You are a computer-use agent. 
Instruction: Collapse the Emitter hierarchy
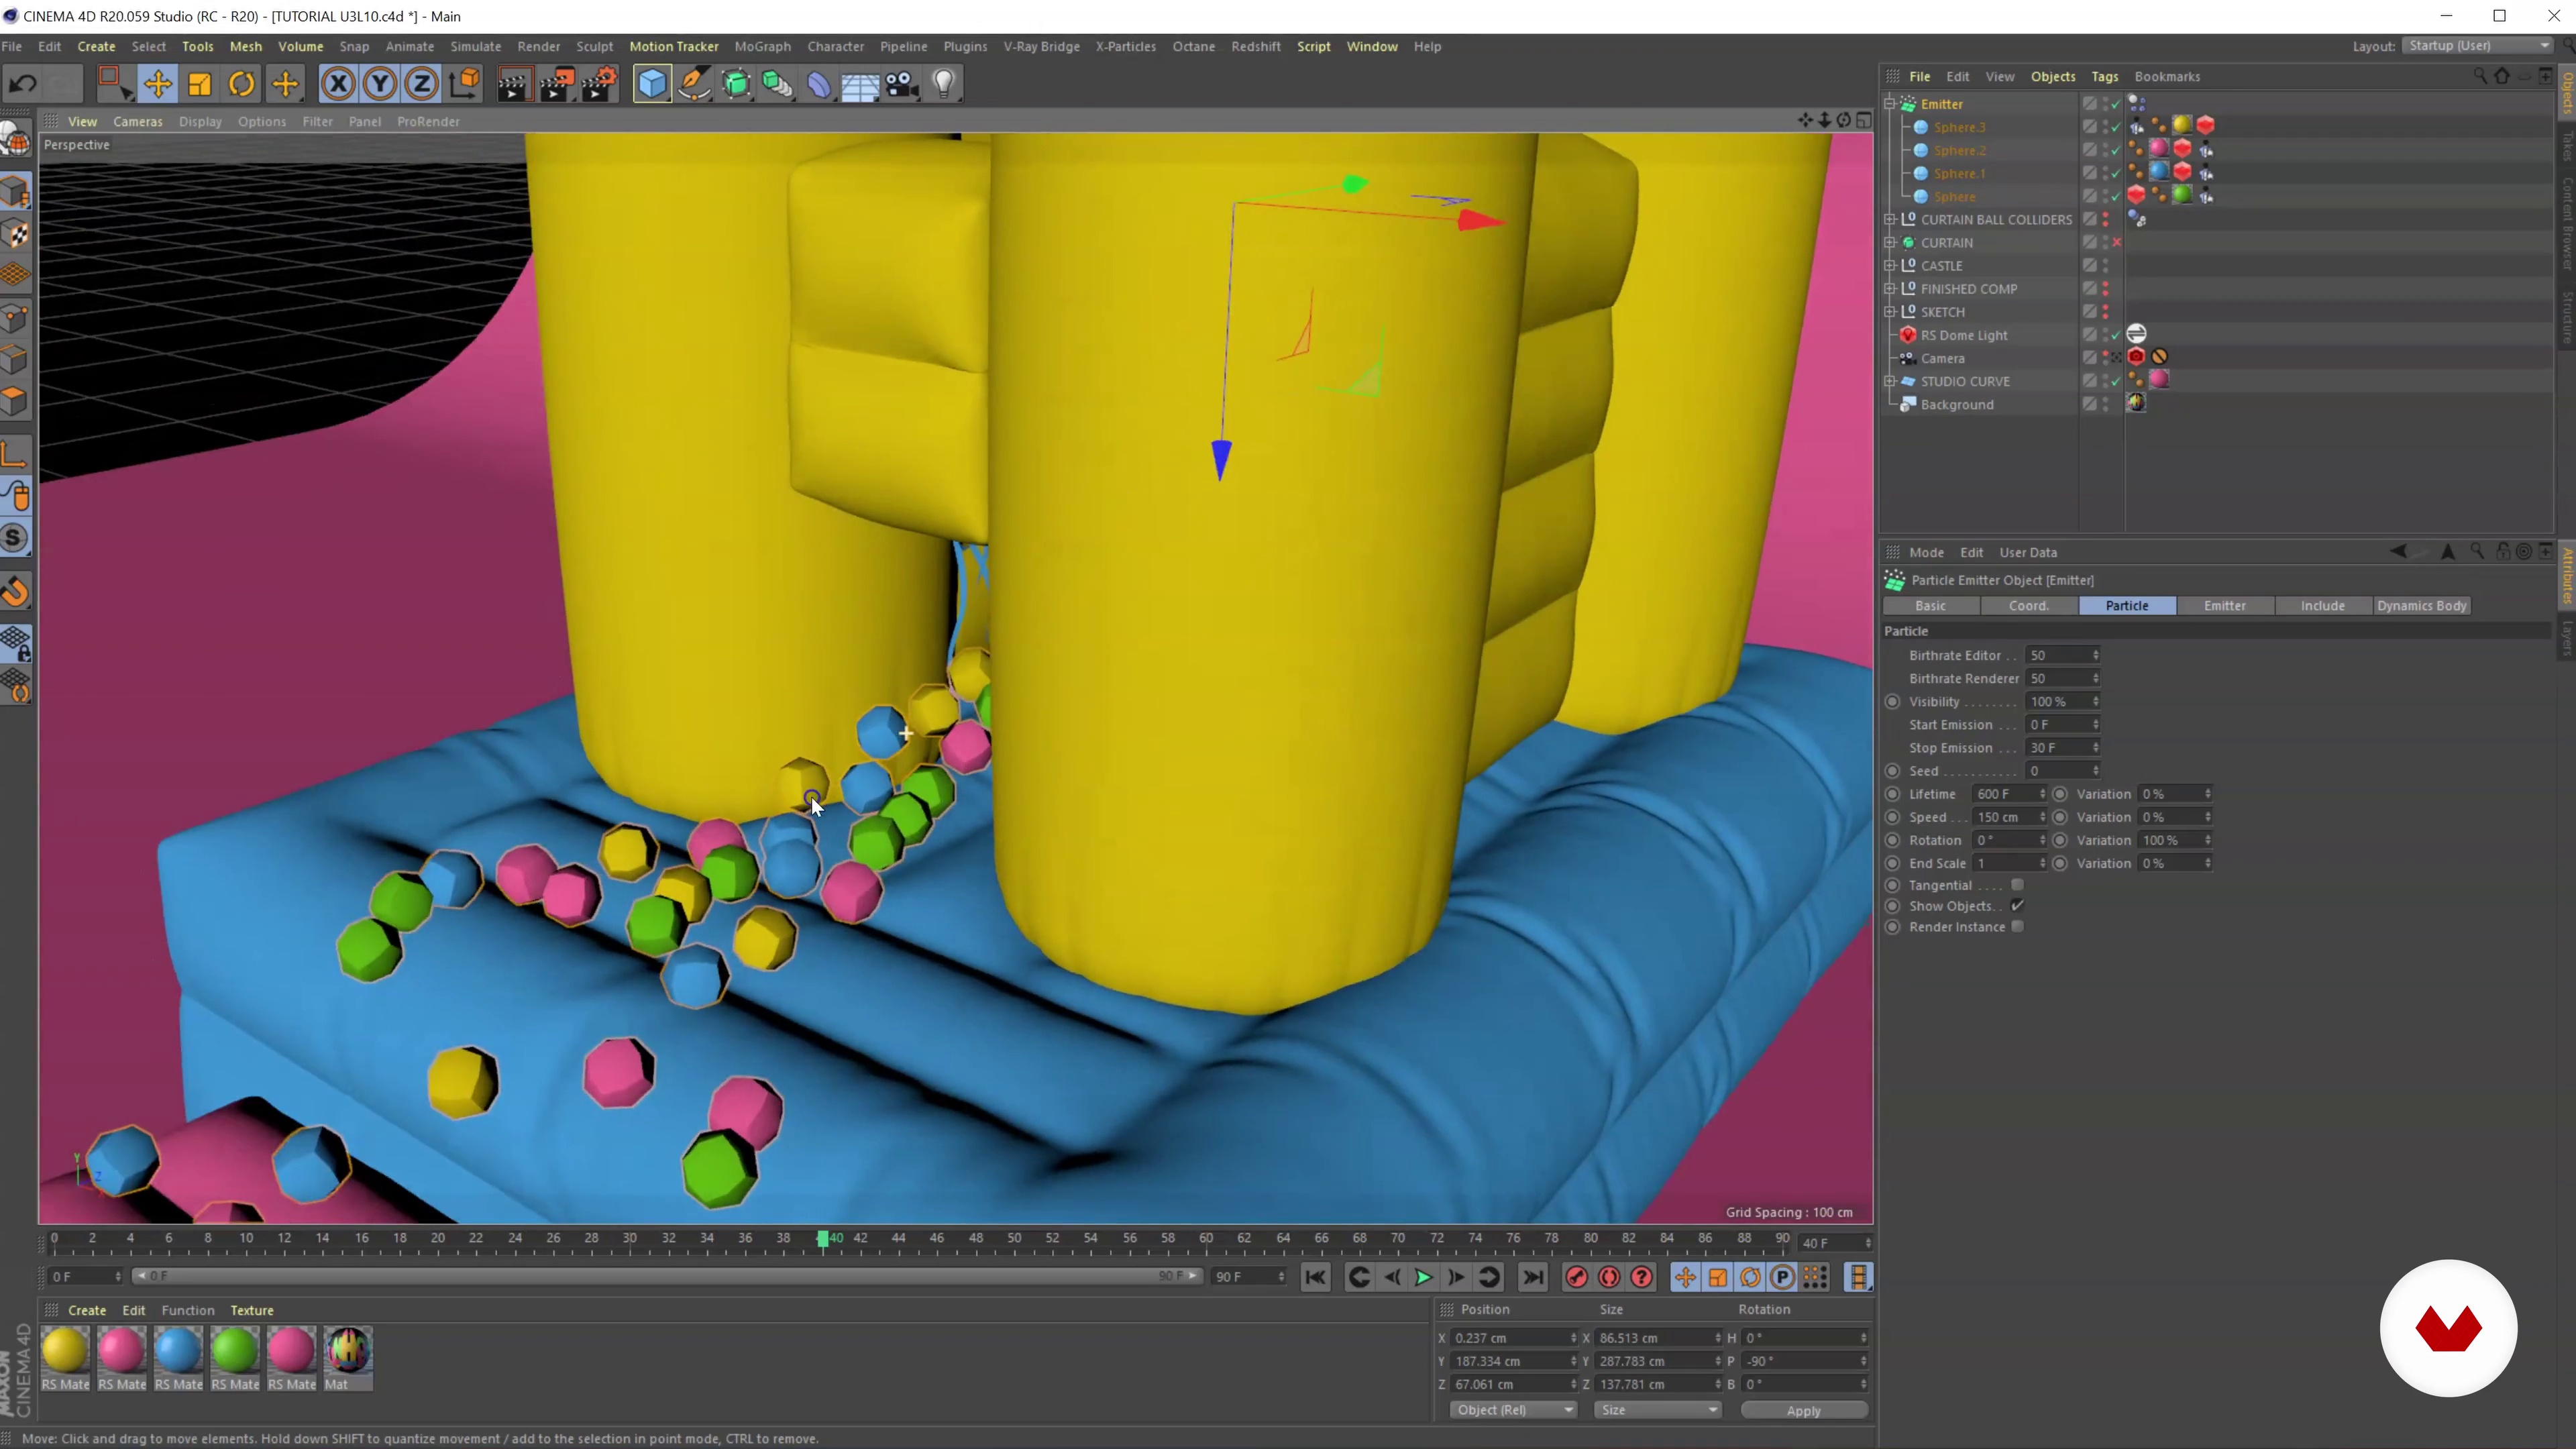(1890, 104)
